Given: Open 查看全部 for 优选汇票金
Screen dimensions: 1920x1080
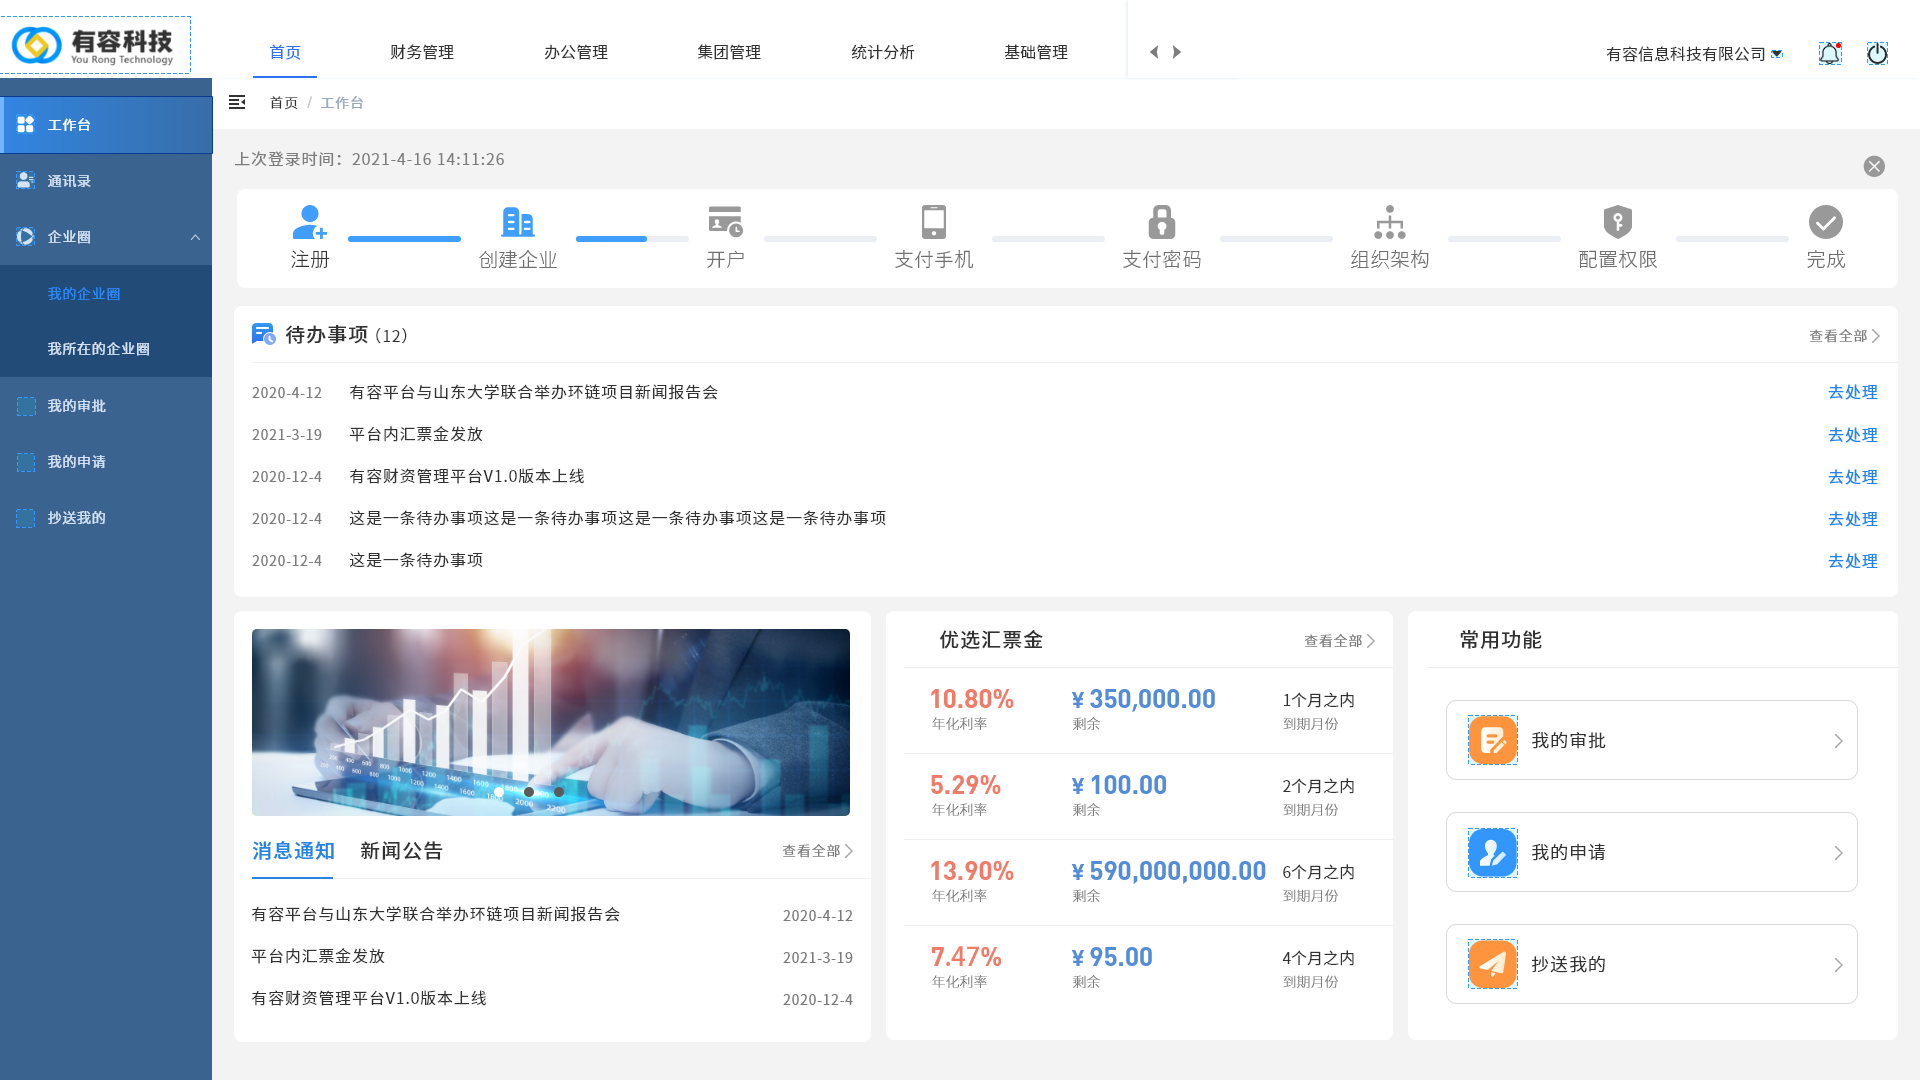Looking at the screenshot, I should point(1340,641).
